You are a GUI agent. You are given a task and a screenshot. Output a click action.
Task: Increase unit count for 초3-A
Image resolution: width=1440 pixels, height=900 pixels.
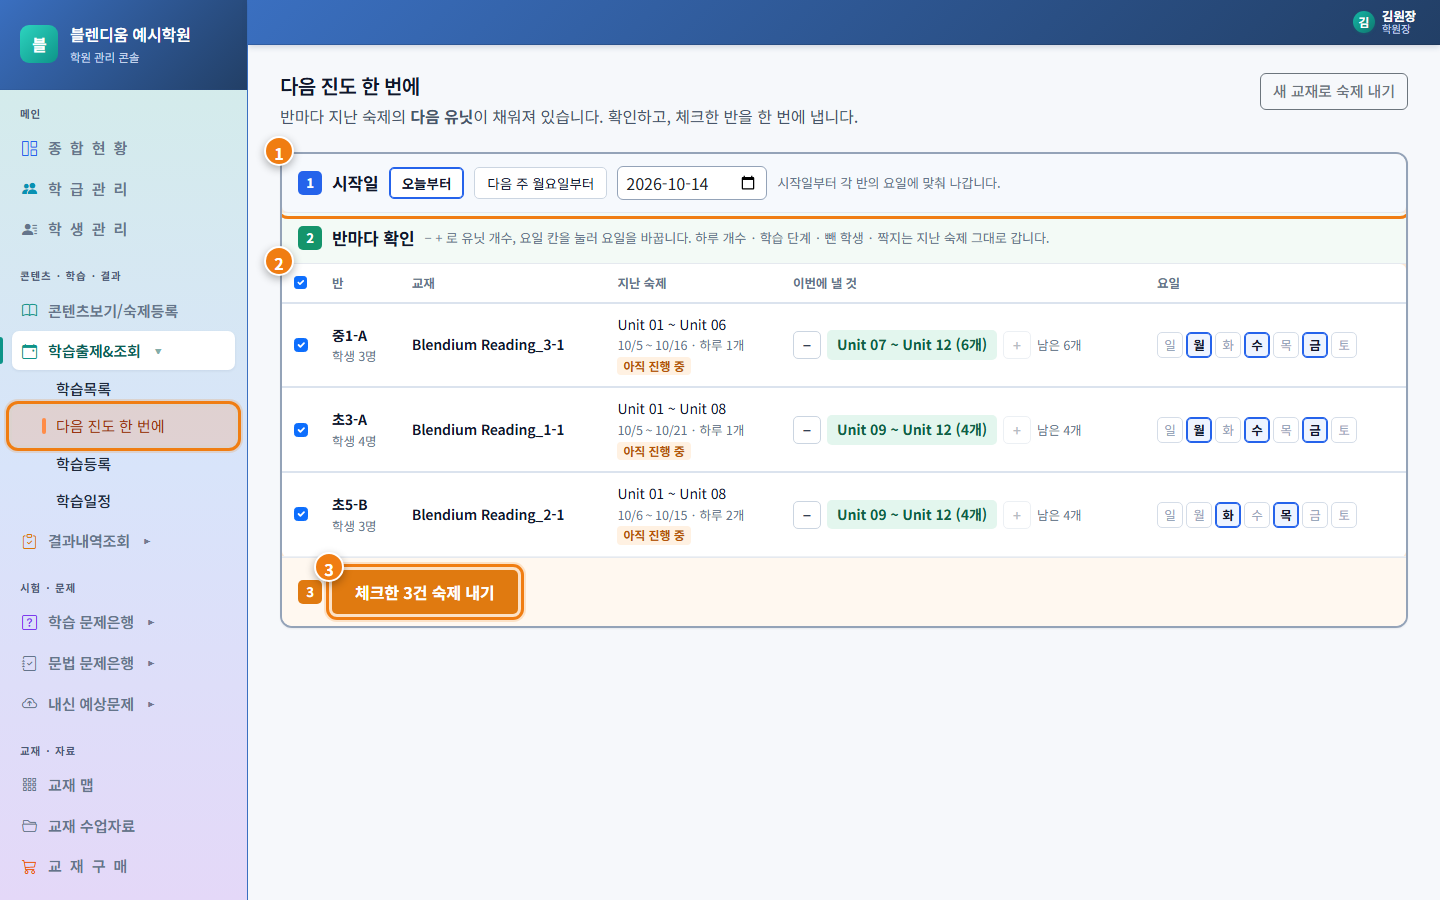coord(1017,430)
